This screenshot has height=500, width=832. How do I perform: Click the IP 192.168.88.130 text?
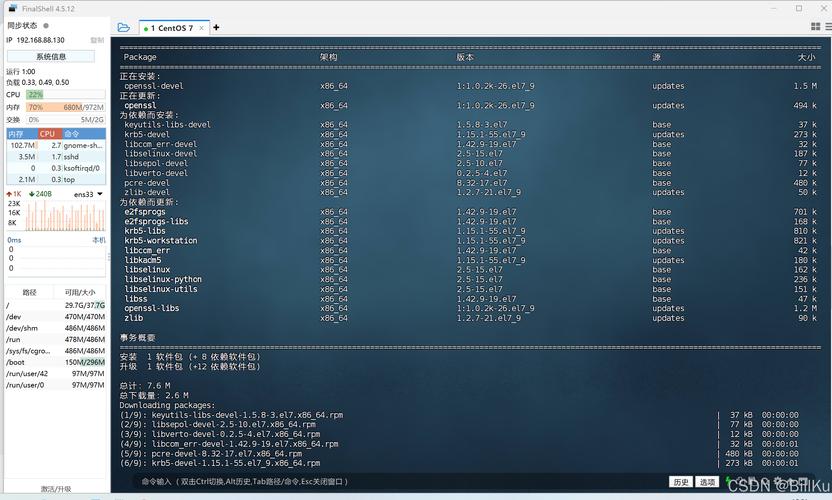point(36,40)
